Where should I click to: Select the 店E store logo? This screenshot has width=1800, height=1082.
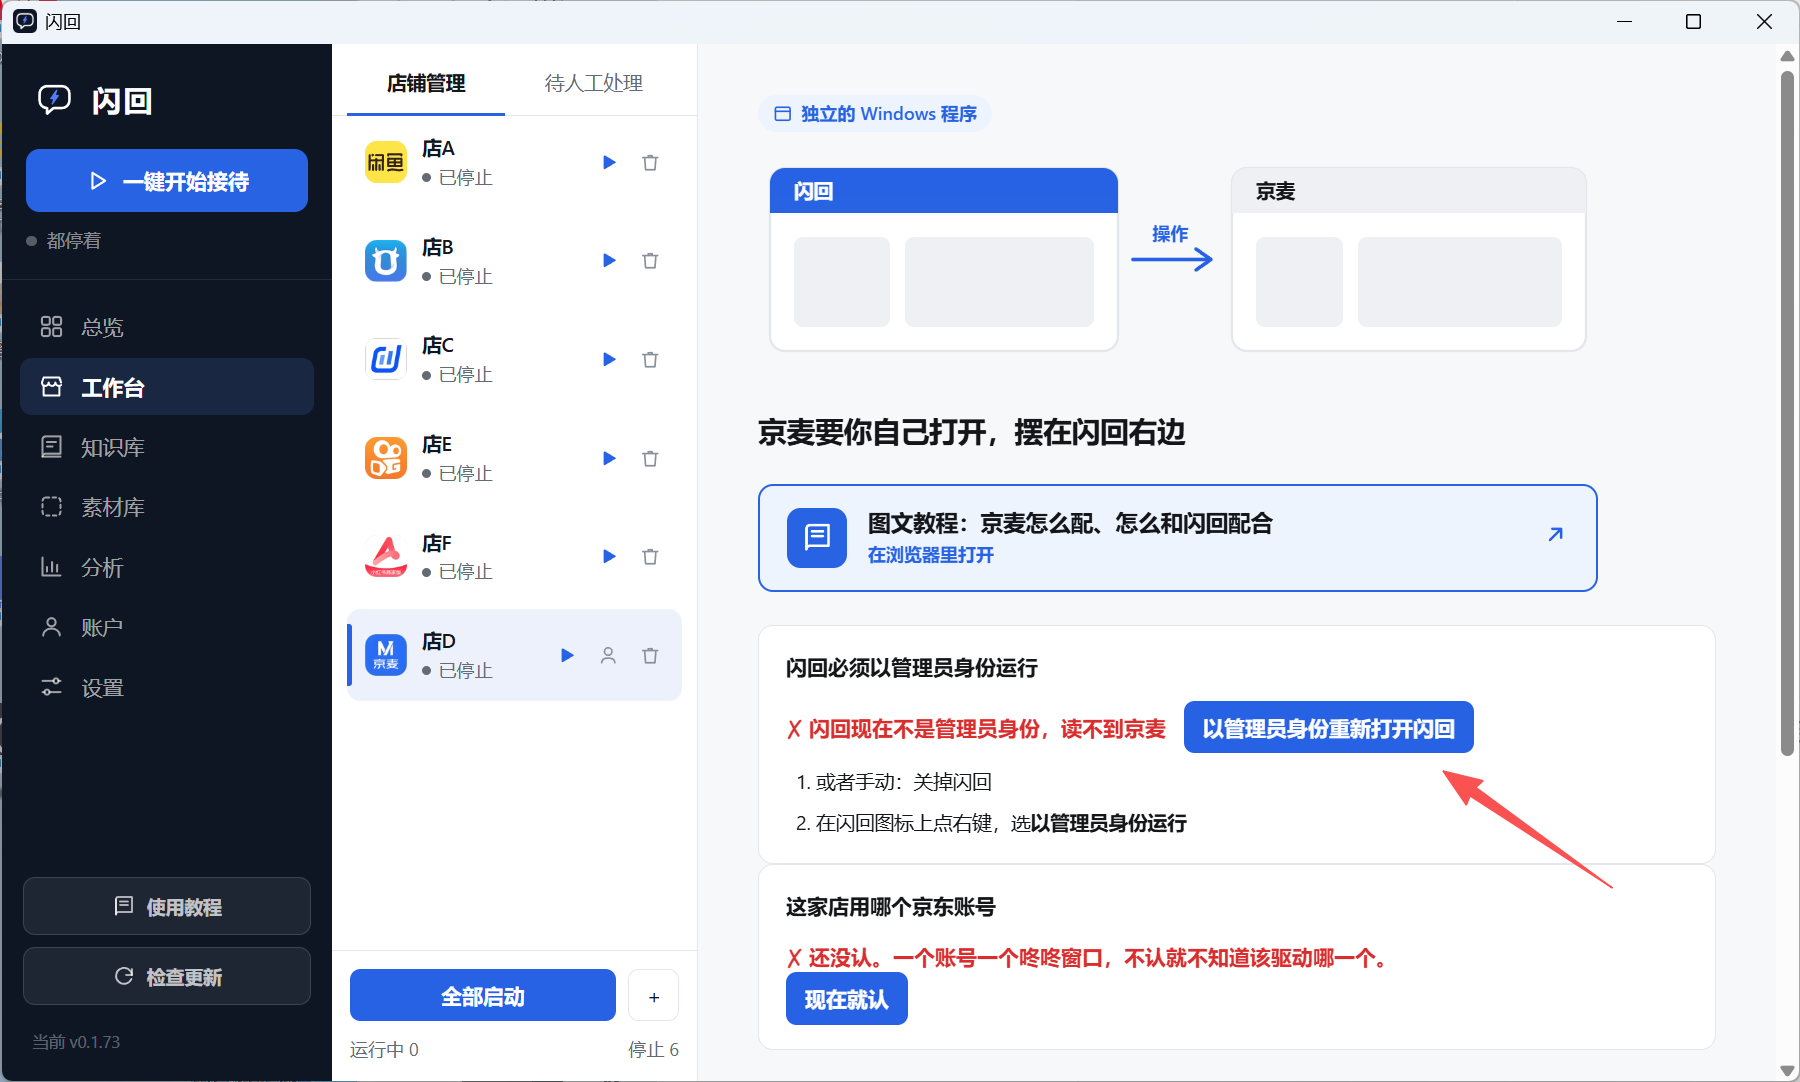386,458
